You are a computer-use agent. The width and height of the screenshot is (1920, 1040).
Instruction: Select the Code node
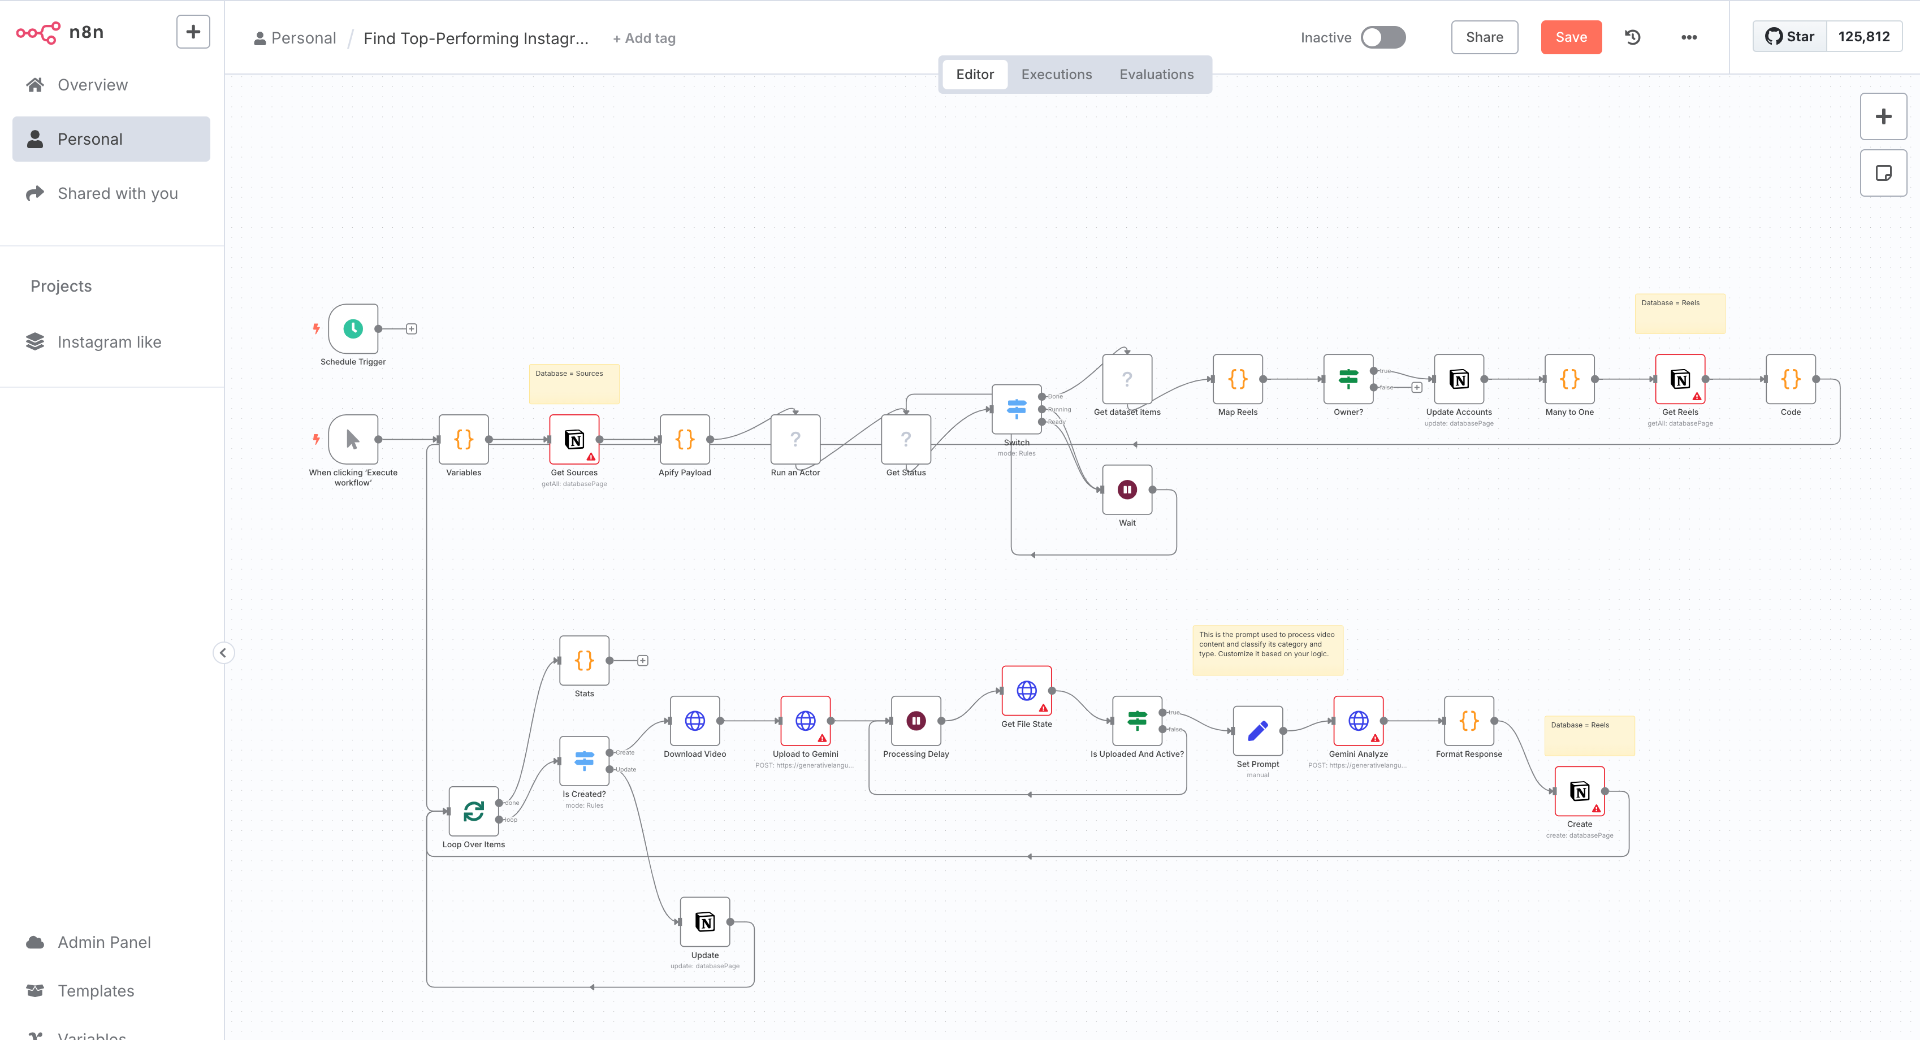click(1791, 379)
